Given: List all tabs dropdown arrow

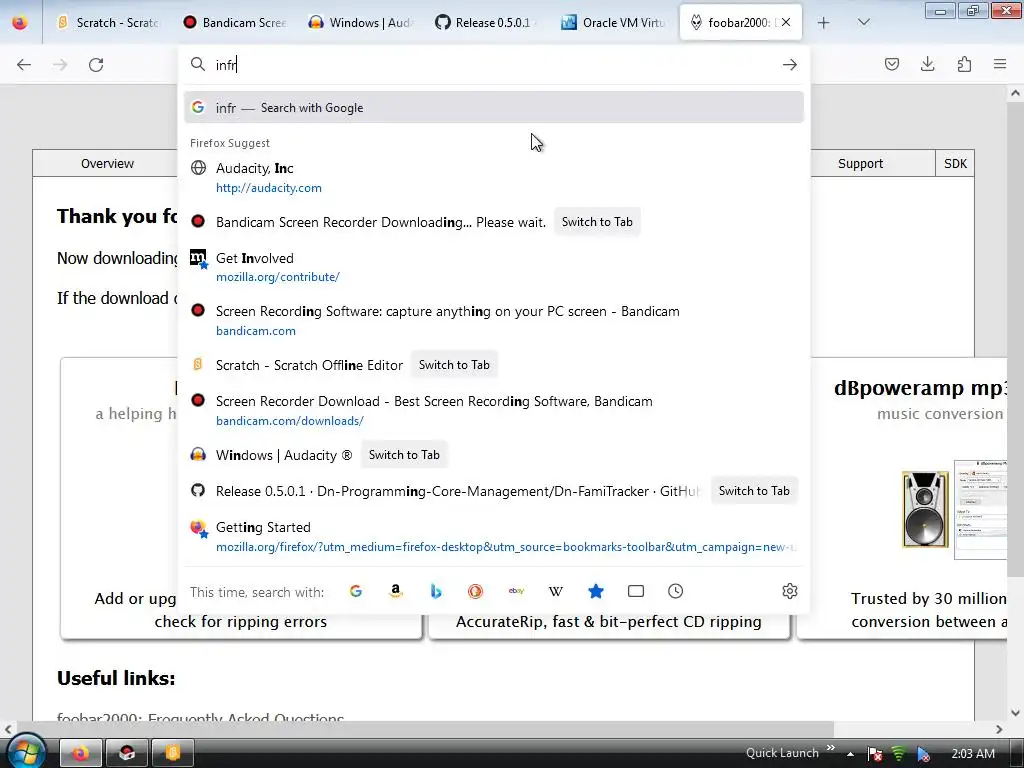Looking at the screenshot, I should pos(863,23).
